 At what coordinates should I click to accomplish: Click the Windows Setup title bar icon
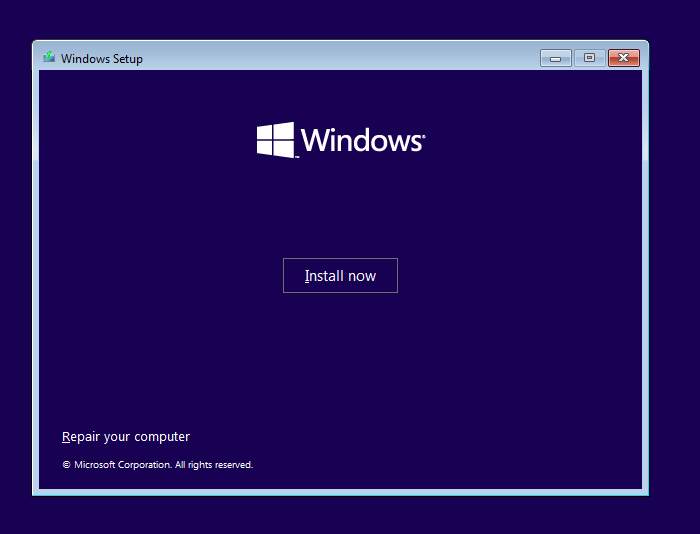click(49, 58)
